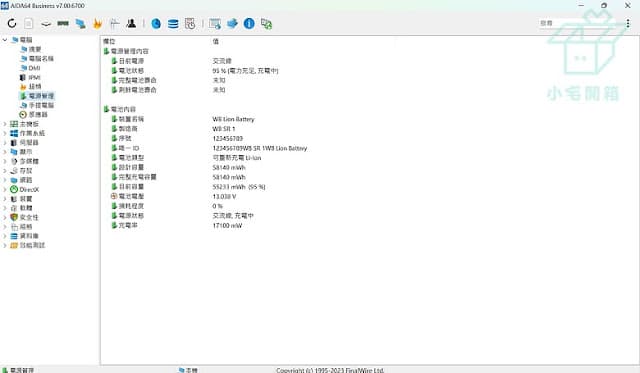Screen dimensions: 640x373
Task: Select the 裝置 tree item
Action: pyautogui.click(x=26, y=199)
